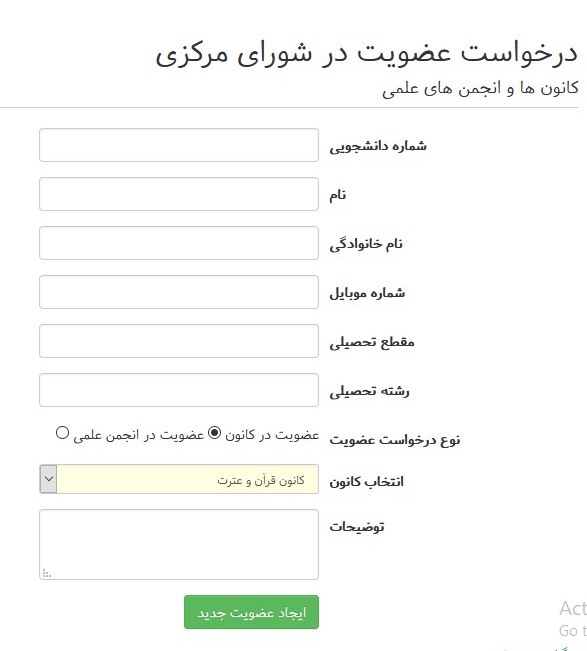Click the مقطع تحصیلی input box
The width and height of the screenshot is (587, 651).
click(179, 341)
